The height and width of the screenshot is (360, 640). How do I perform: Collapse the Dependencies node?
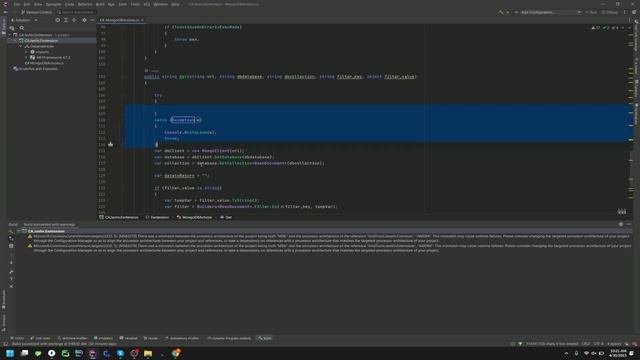coord(21,47)
